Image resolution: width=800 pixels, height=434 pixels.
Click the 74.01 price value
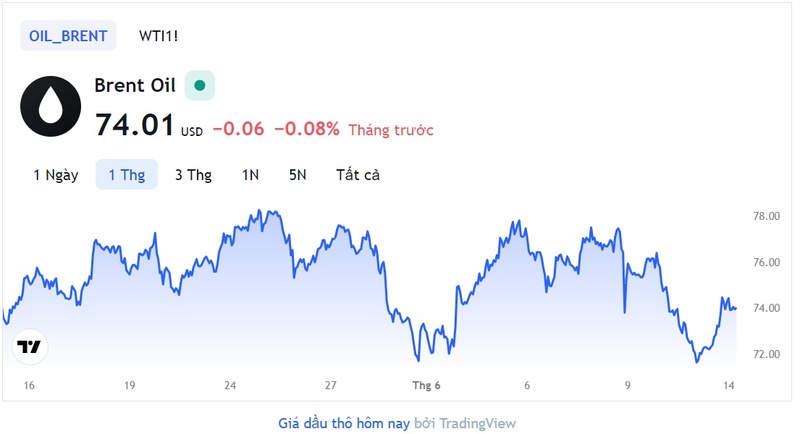click(x=135, y=125)
